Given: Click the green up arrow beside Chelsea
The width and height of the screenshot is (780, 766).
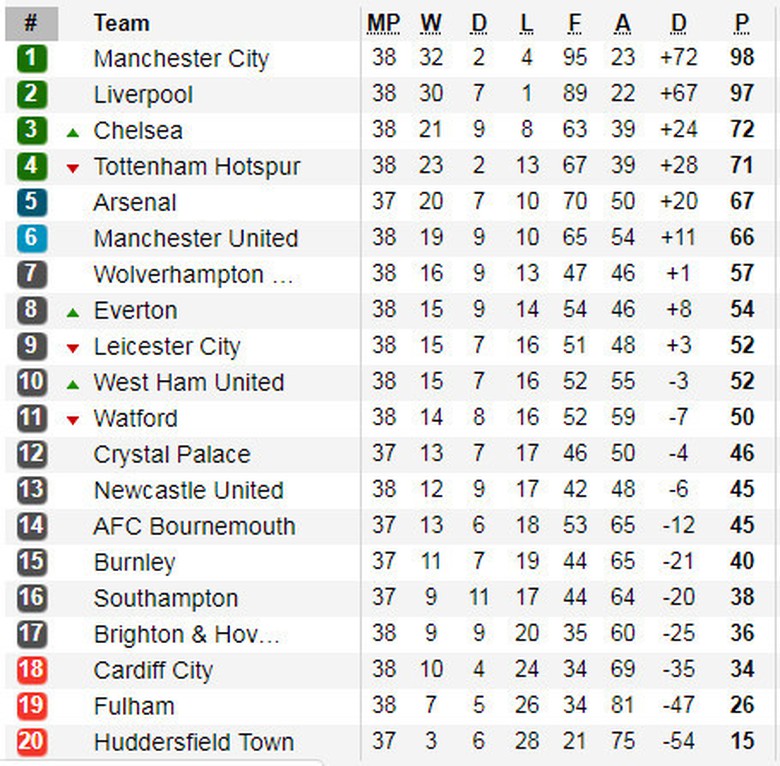Looking at the screenshot, I should 72,132.
